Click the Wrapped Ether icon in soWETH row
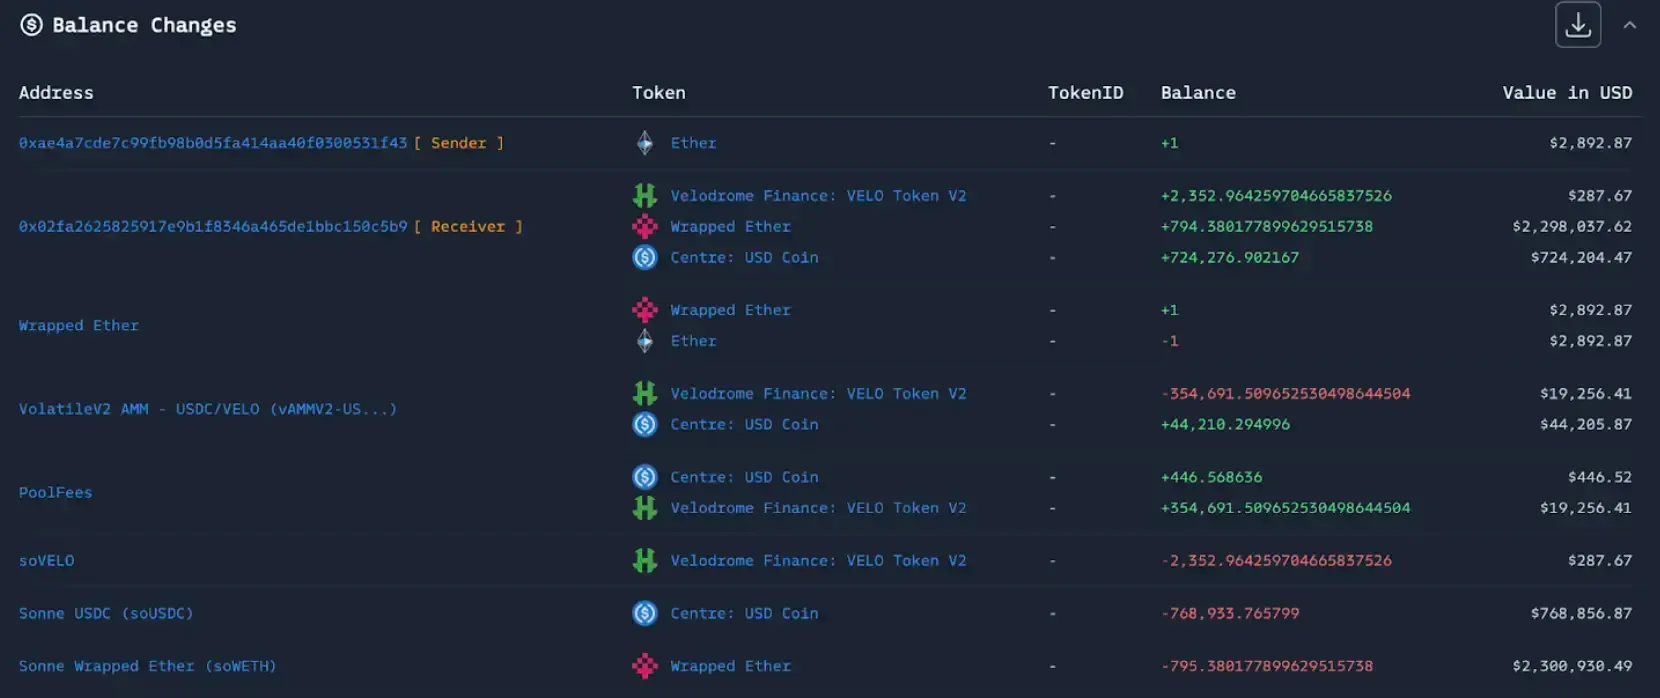 [x=645, y=666]
